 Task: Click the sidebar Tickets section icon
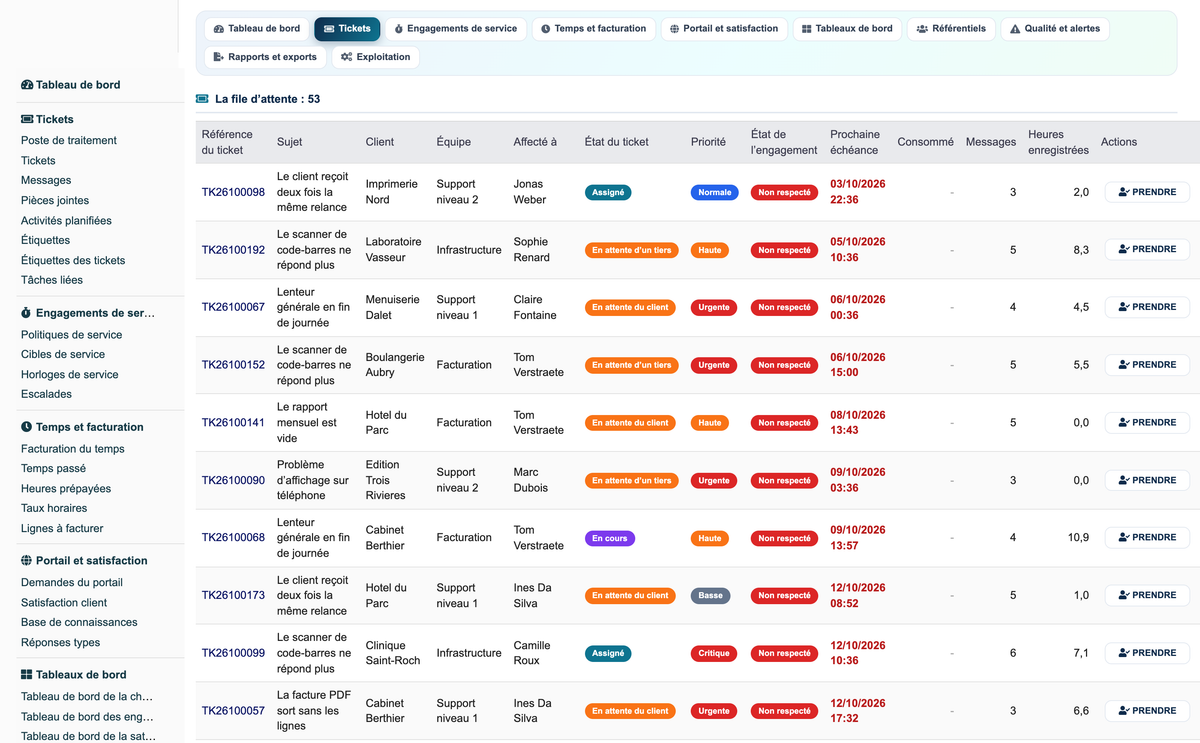coord(27,119)
